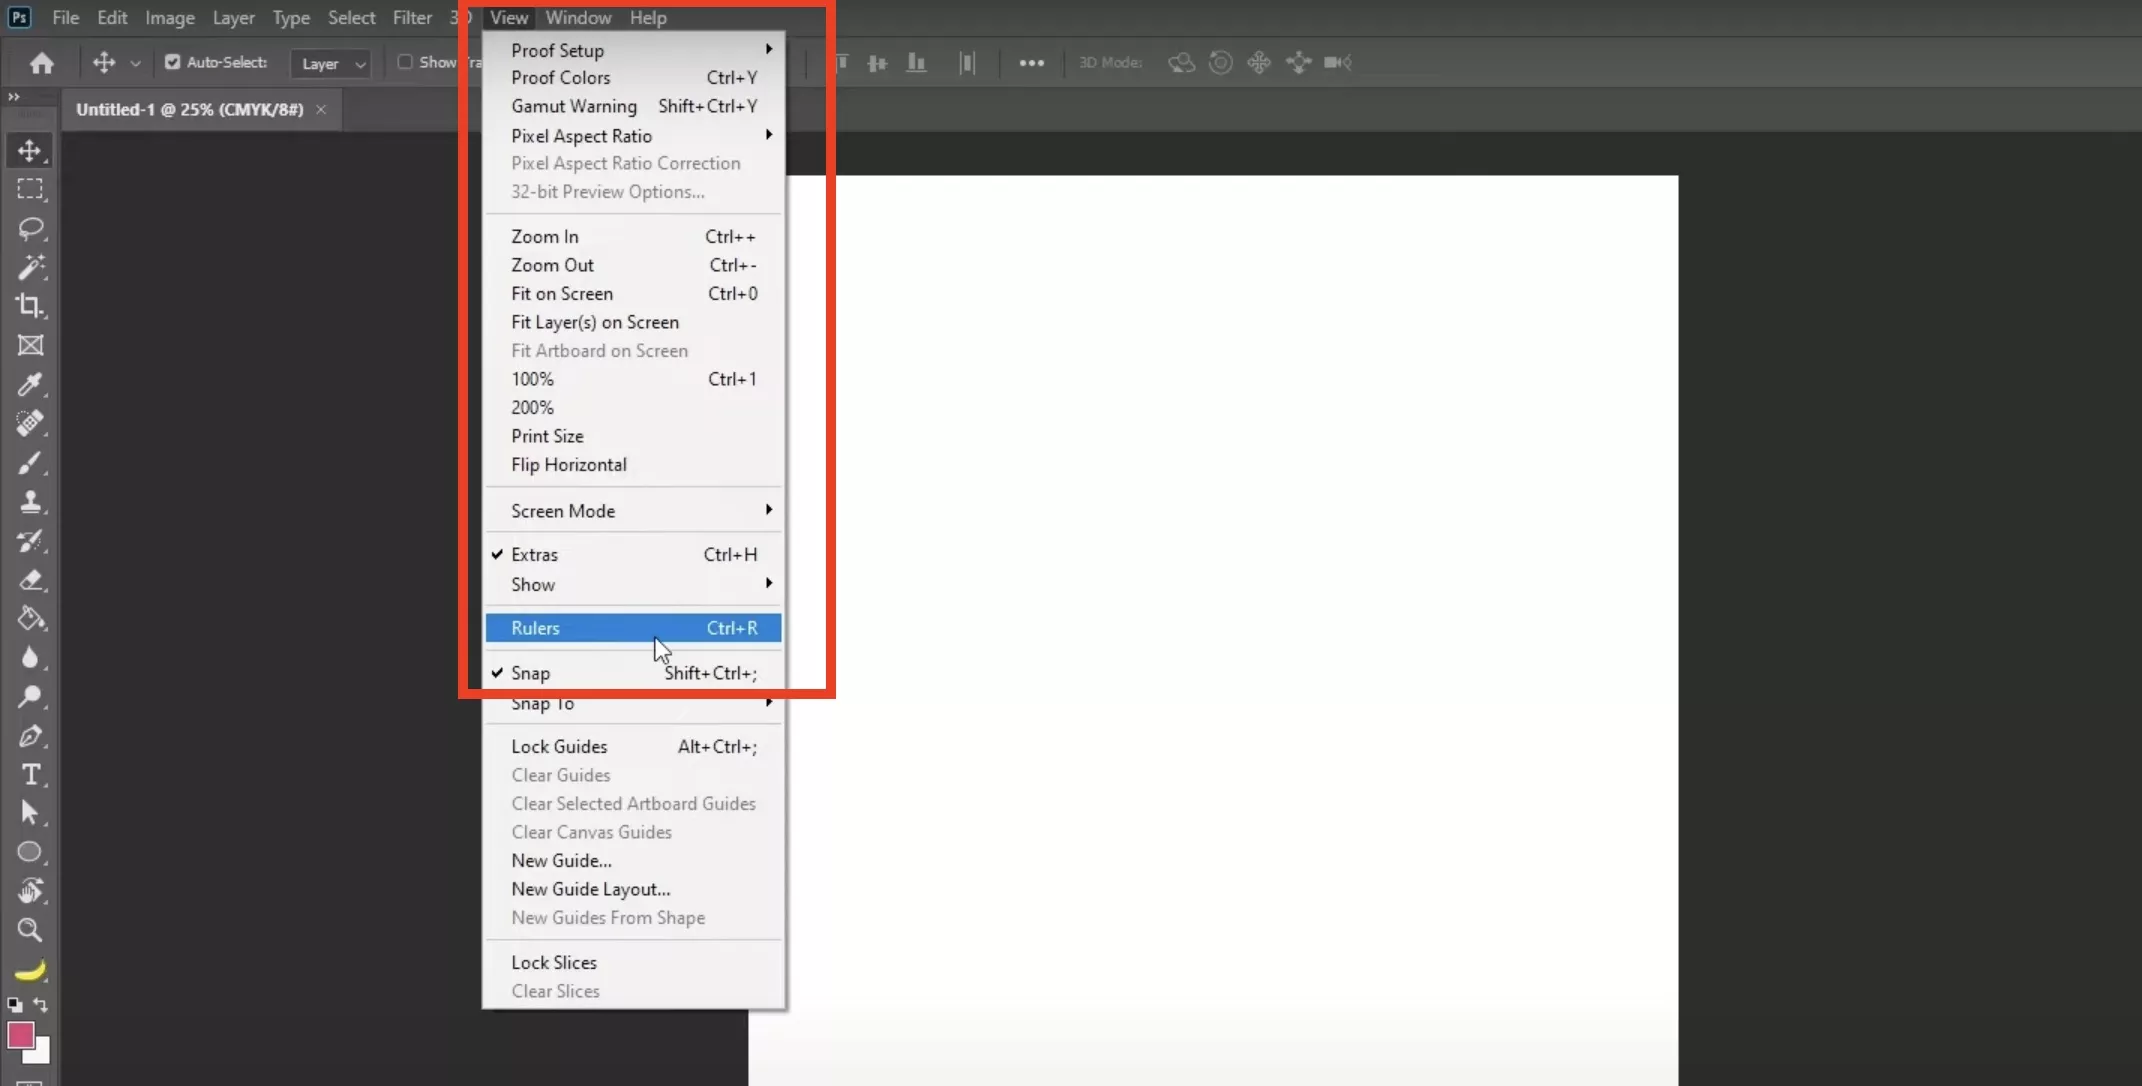Select the Hand tool

pos(30,891)
